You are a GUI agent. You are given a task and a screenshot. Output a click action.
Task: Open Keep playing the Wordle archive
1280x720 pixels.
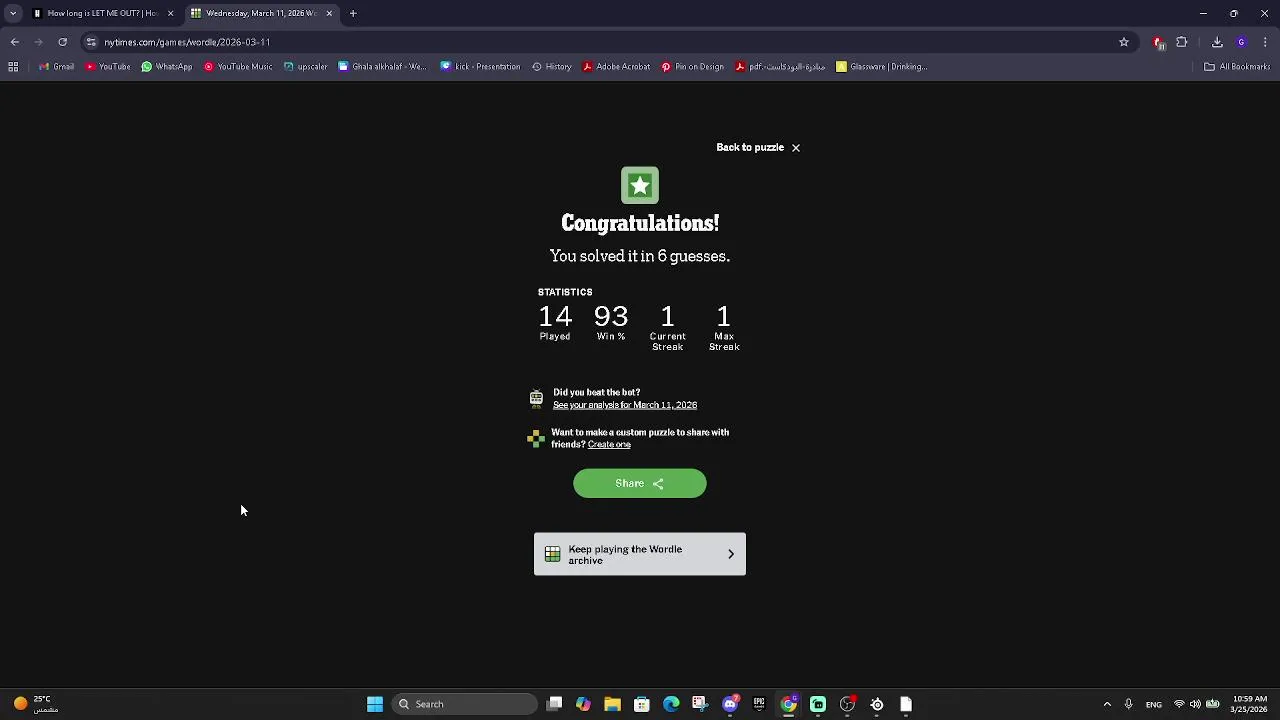pyautogui.click(x=640, y=555)
